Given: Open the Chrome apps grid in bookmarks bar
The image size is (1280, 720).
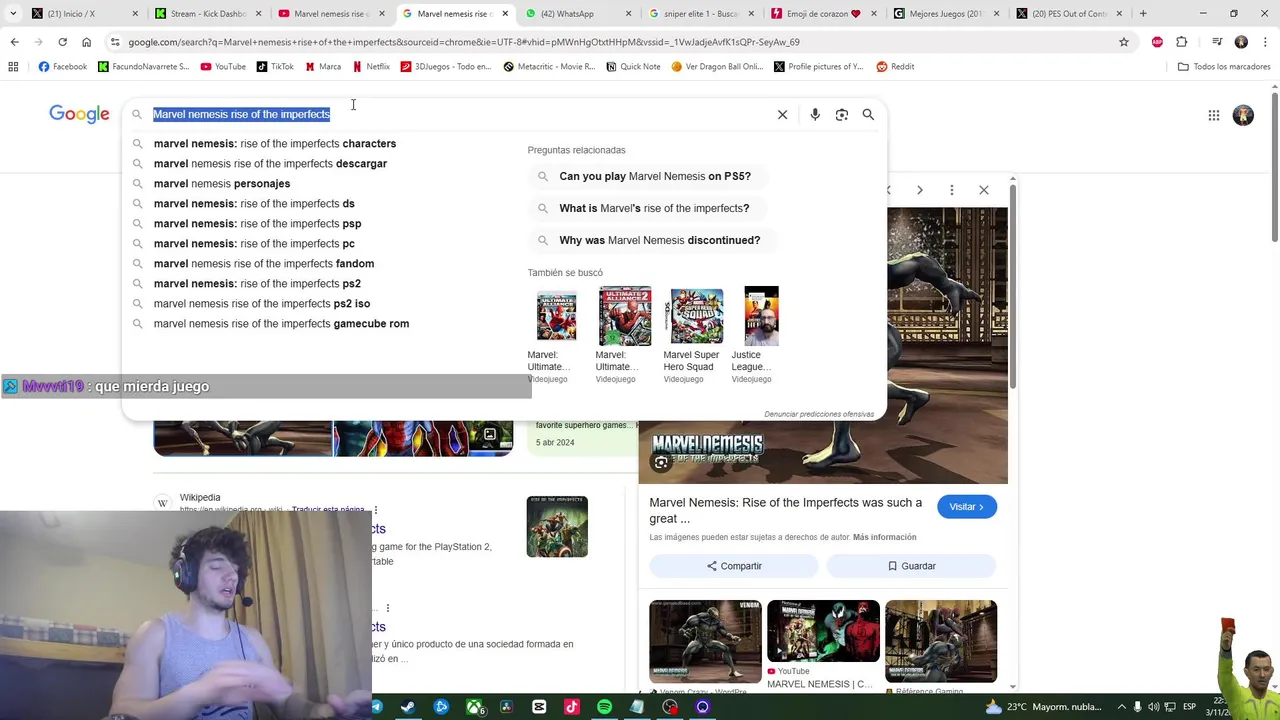Looking at the screenshot, I should point(13,67).
